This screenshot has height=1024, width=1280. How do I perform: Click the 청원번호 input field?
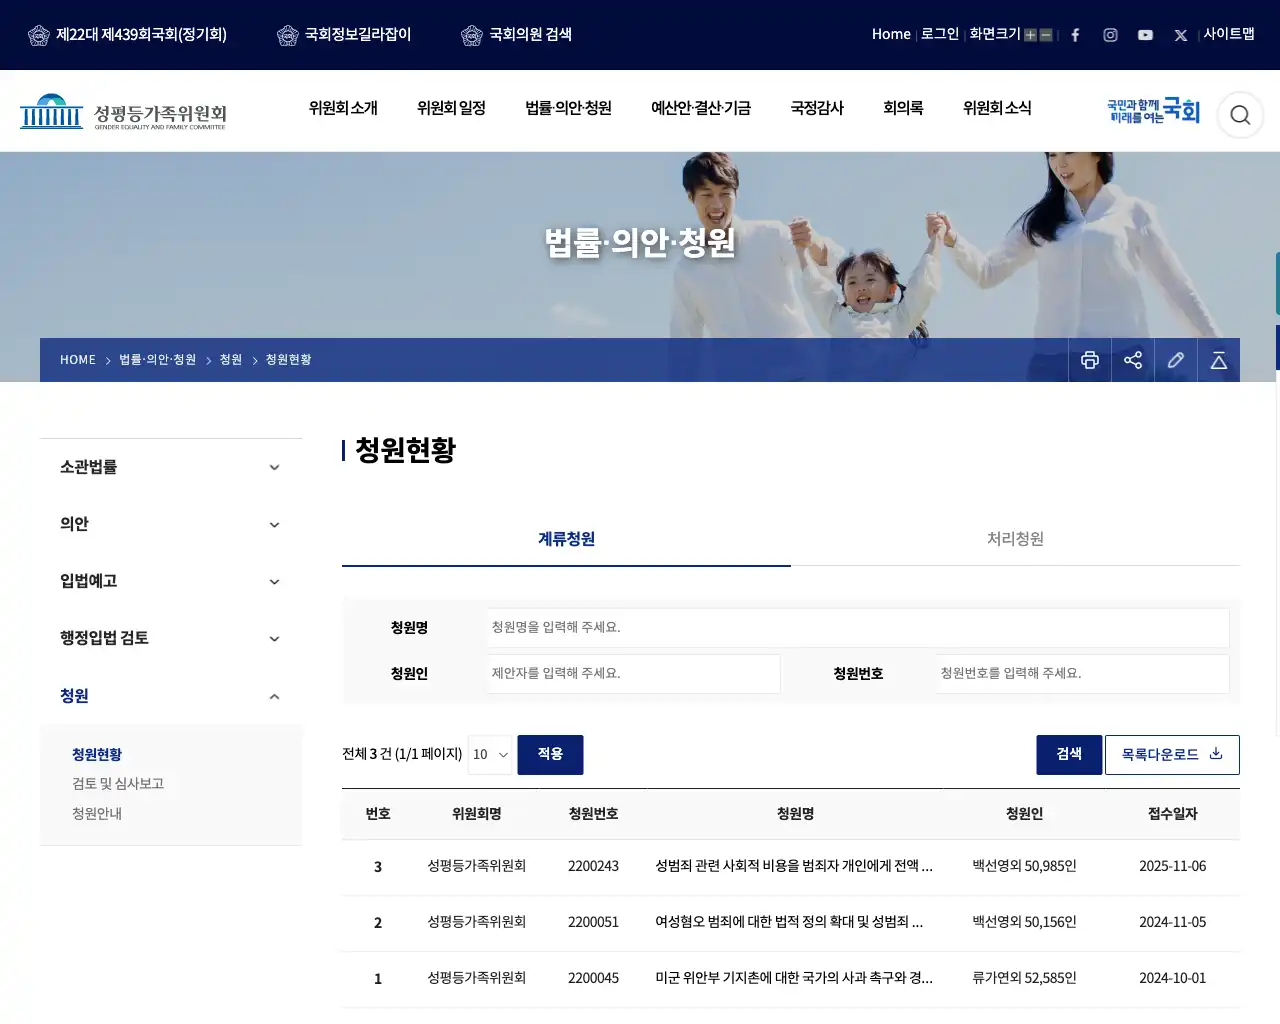coord(1082,674)
